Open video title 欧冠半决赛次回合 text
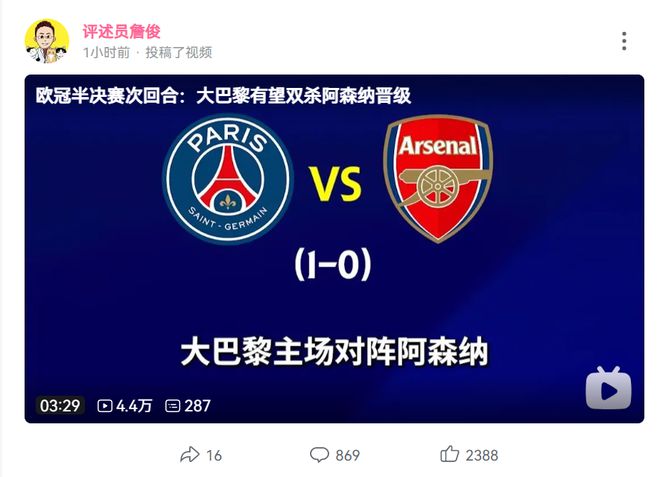Image resolution: width=660 pixels, height=477 pixels. click(x=223, y=96)
